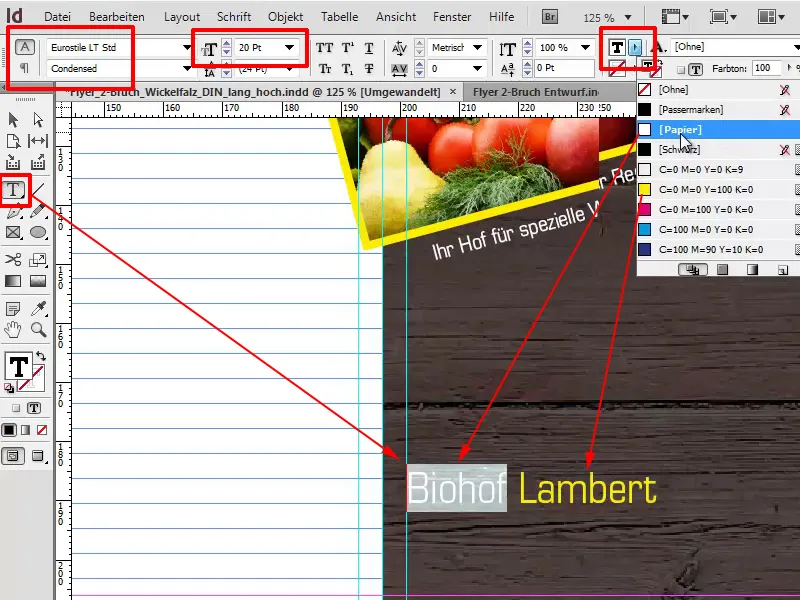Open the tracking dropdown showing 0

click(478, 68)
